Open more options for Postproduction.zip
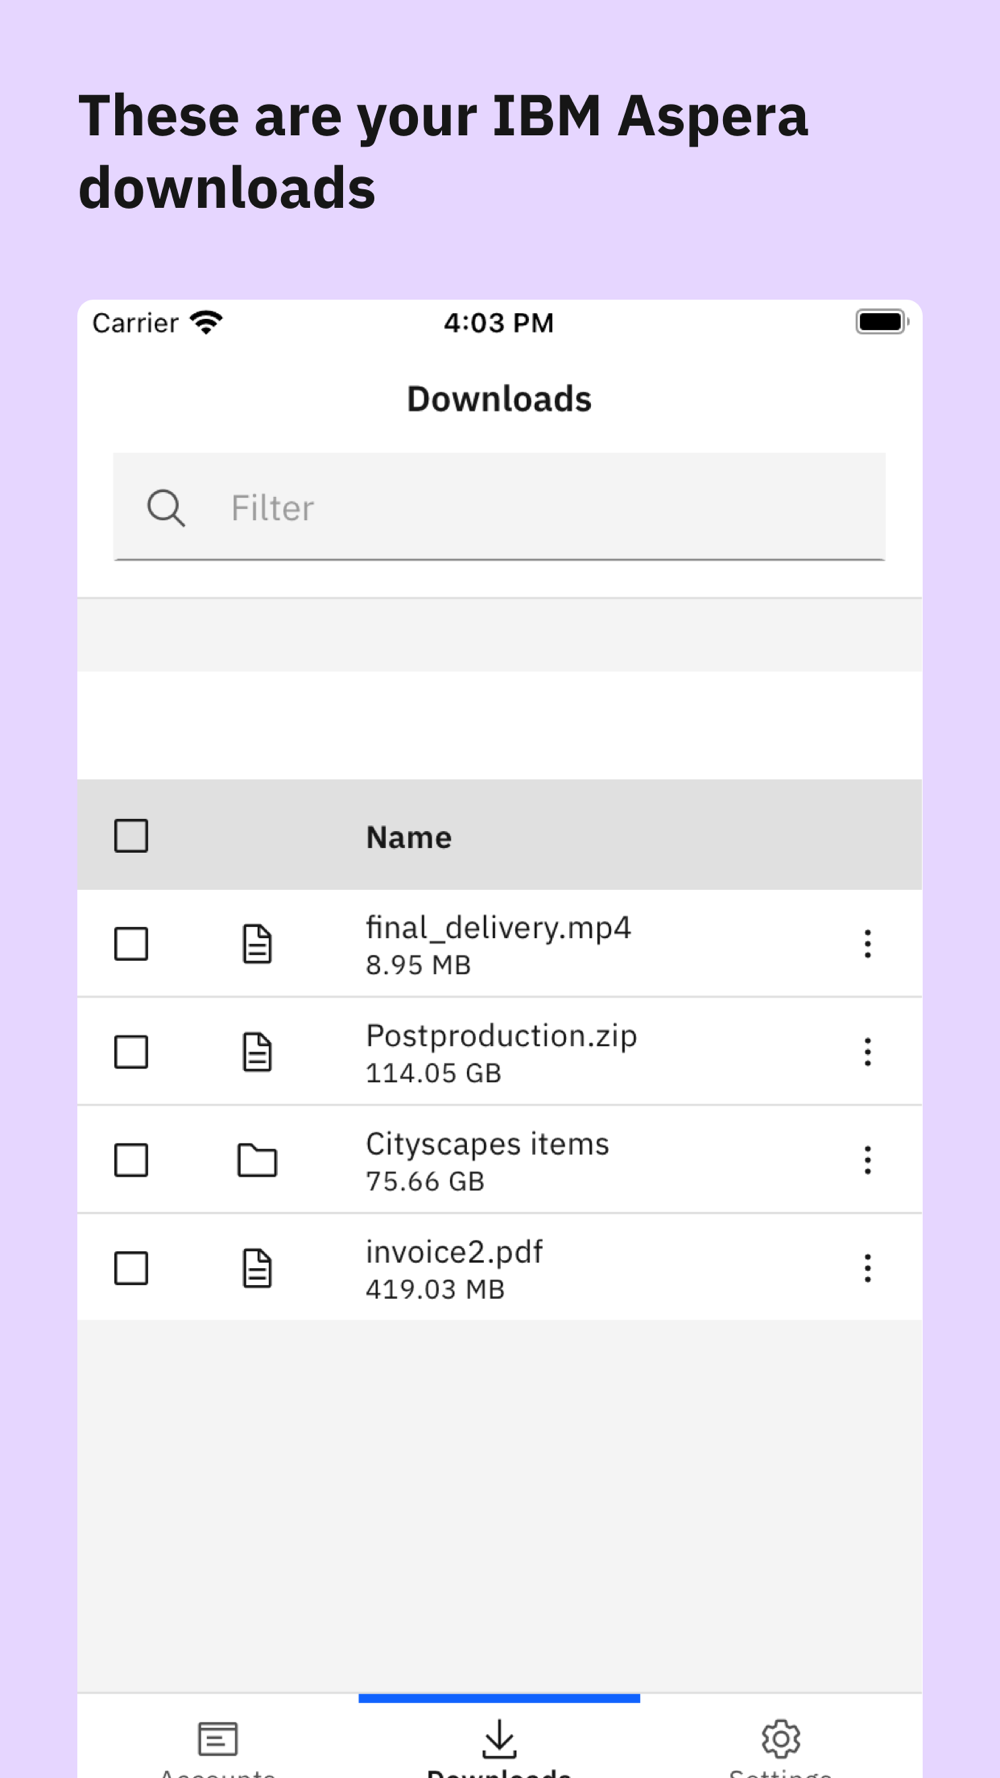 pos(867,1052)
